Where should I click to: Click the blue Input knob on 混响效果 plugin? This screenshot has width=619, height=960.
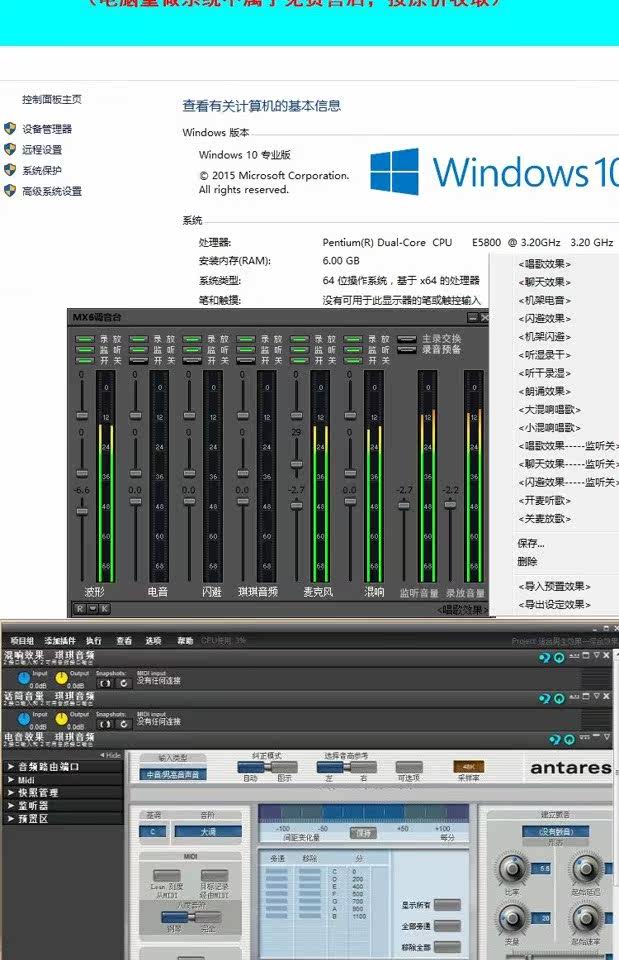[23, 678]
